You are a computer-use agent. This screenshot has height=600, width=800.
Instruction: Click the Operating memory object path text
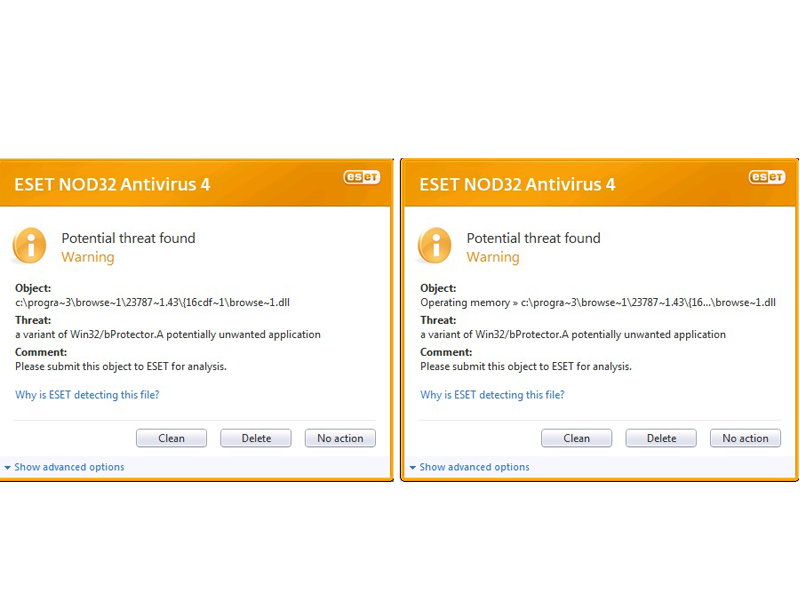[x=598, y=302]
